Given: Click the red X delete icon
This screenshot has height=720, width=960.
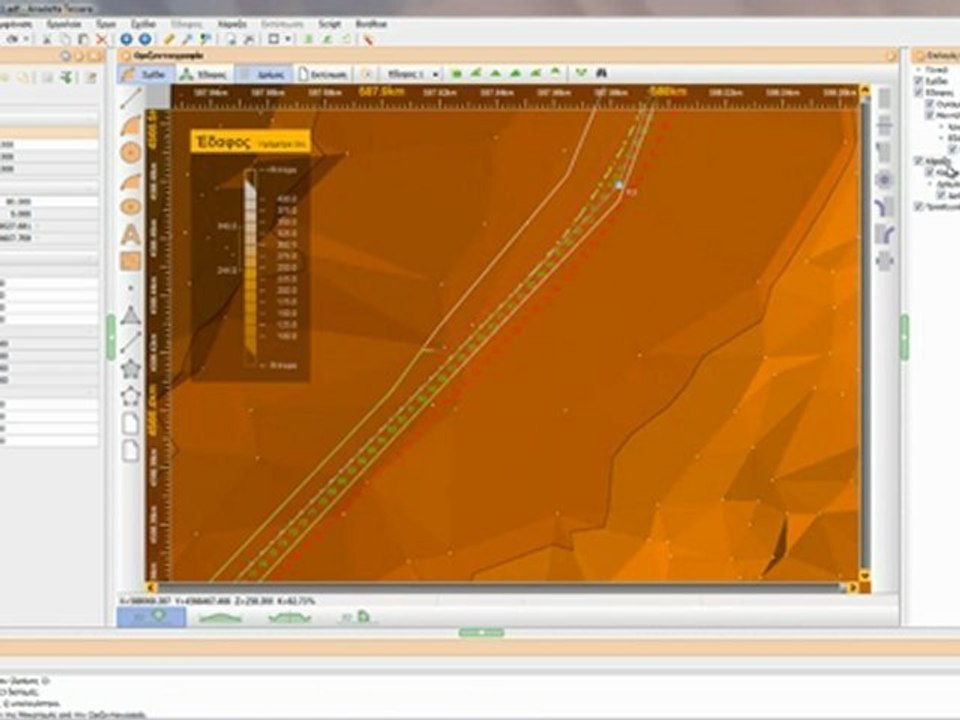Looking at the screenshot, I should (102, 39).
